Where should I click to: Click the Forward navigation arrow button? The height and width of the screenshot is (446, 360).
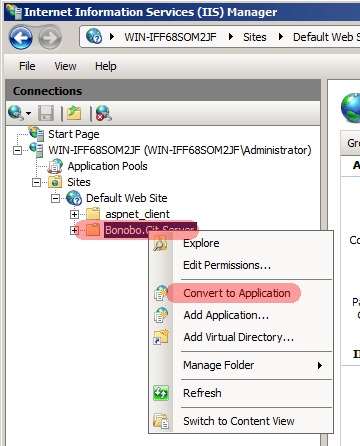pyautogui.click(x=50, y=38)
